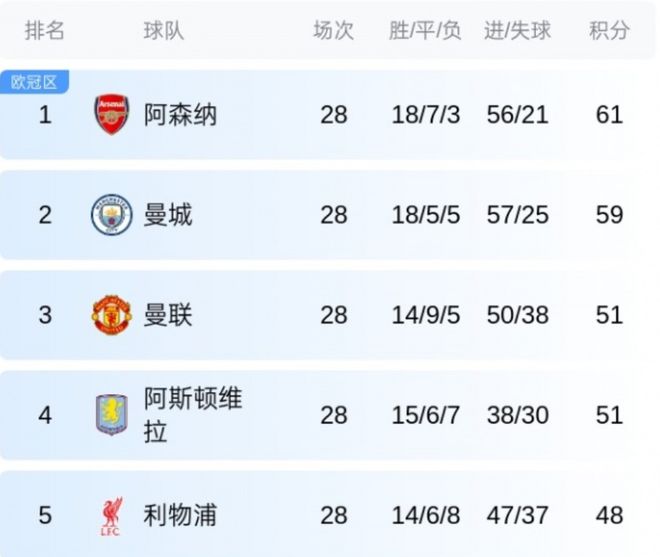Screen dimensions: 660x557
Task: Open the 曼联 team name link
Action: click(x=168, y=315)
